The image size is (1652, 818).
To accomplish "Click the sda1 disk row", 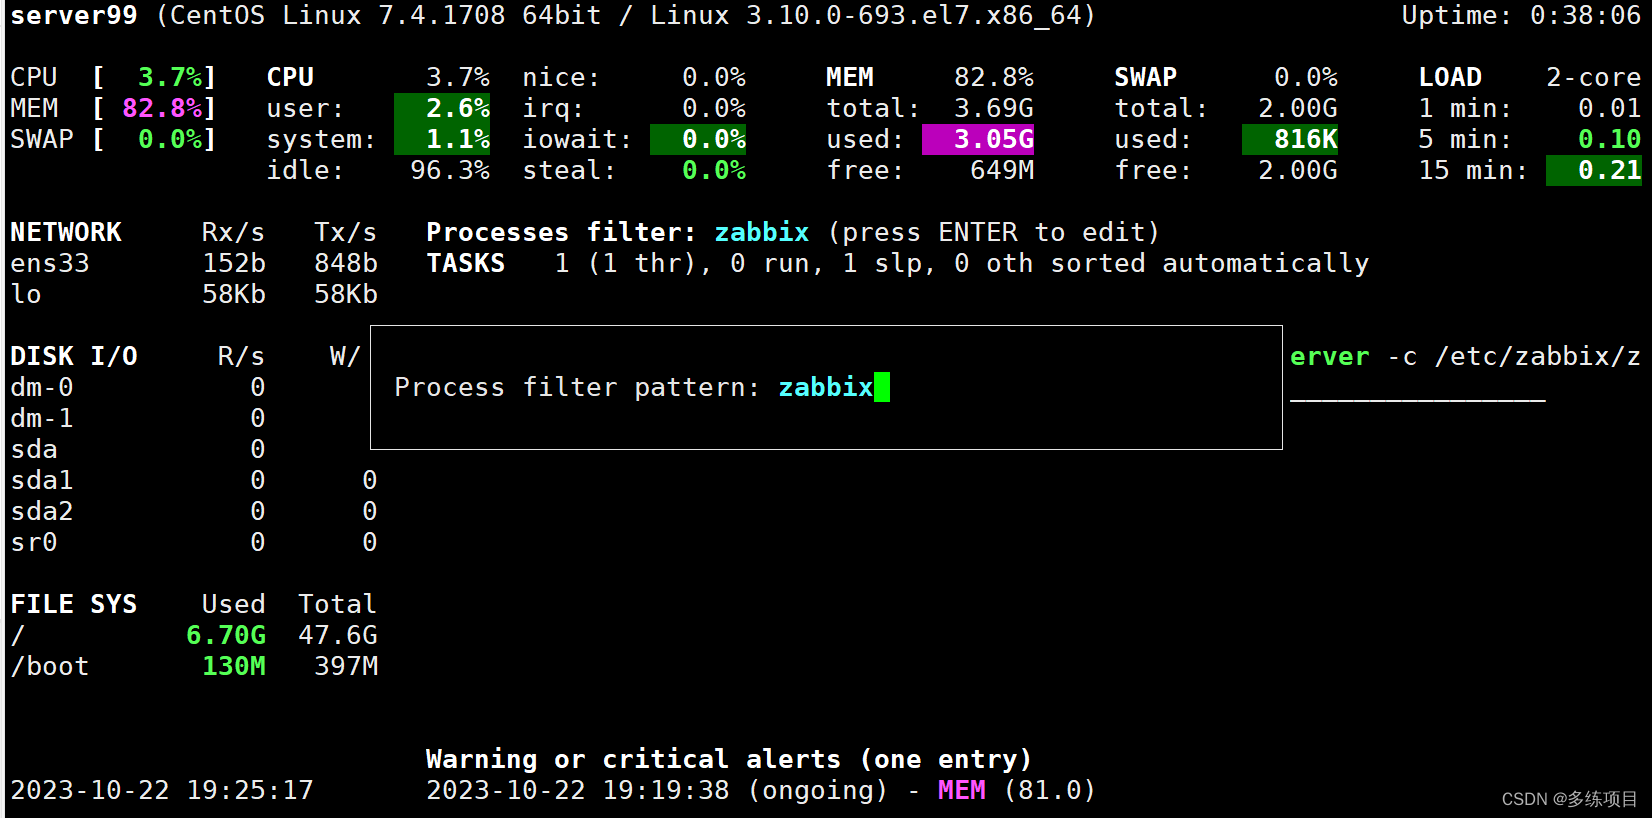I will (x=194, y=480).
